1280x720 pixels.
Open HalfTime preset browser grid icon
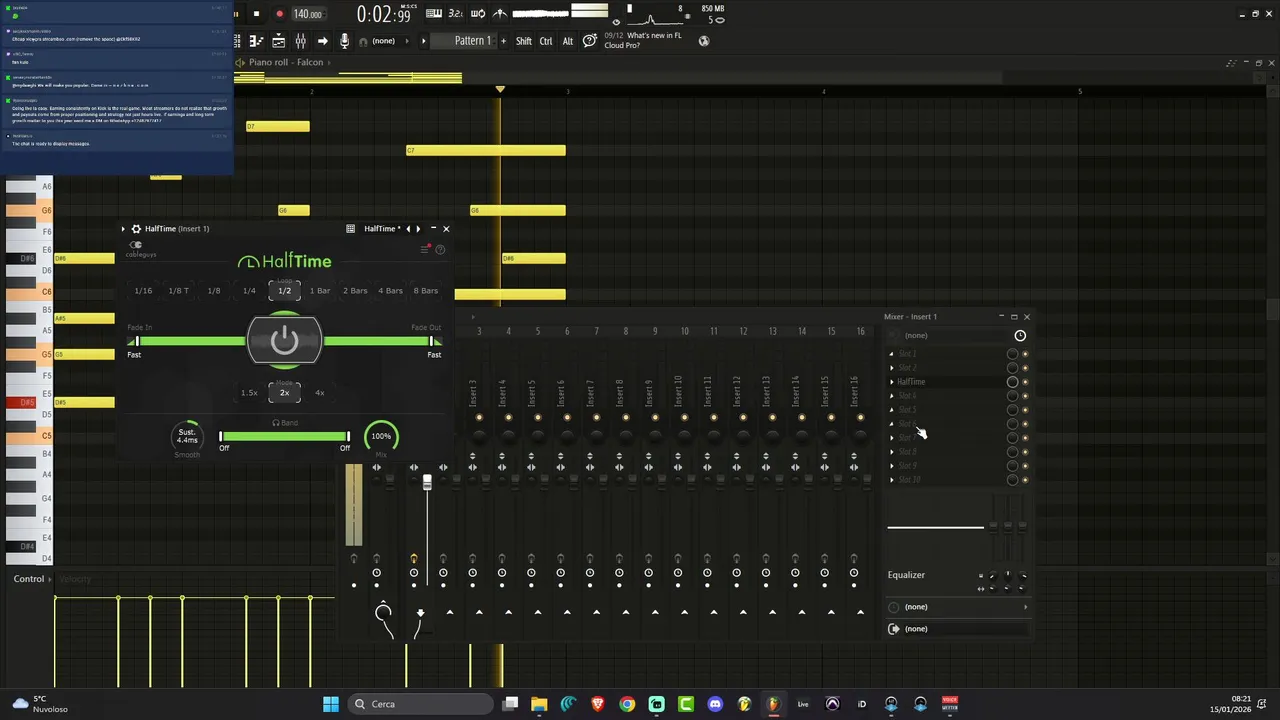pyautogui.click(x=350, y=229)
